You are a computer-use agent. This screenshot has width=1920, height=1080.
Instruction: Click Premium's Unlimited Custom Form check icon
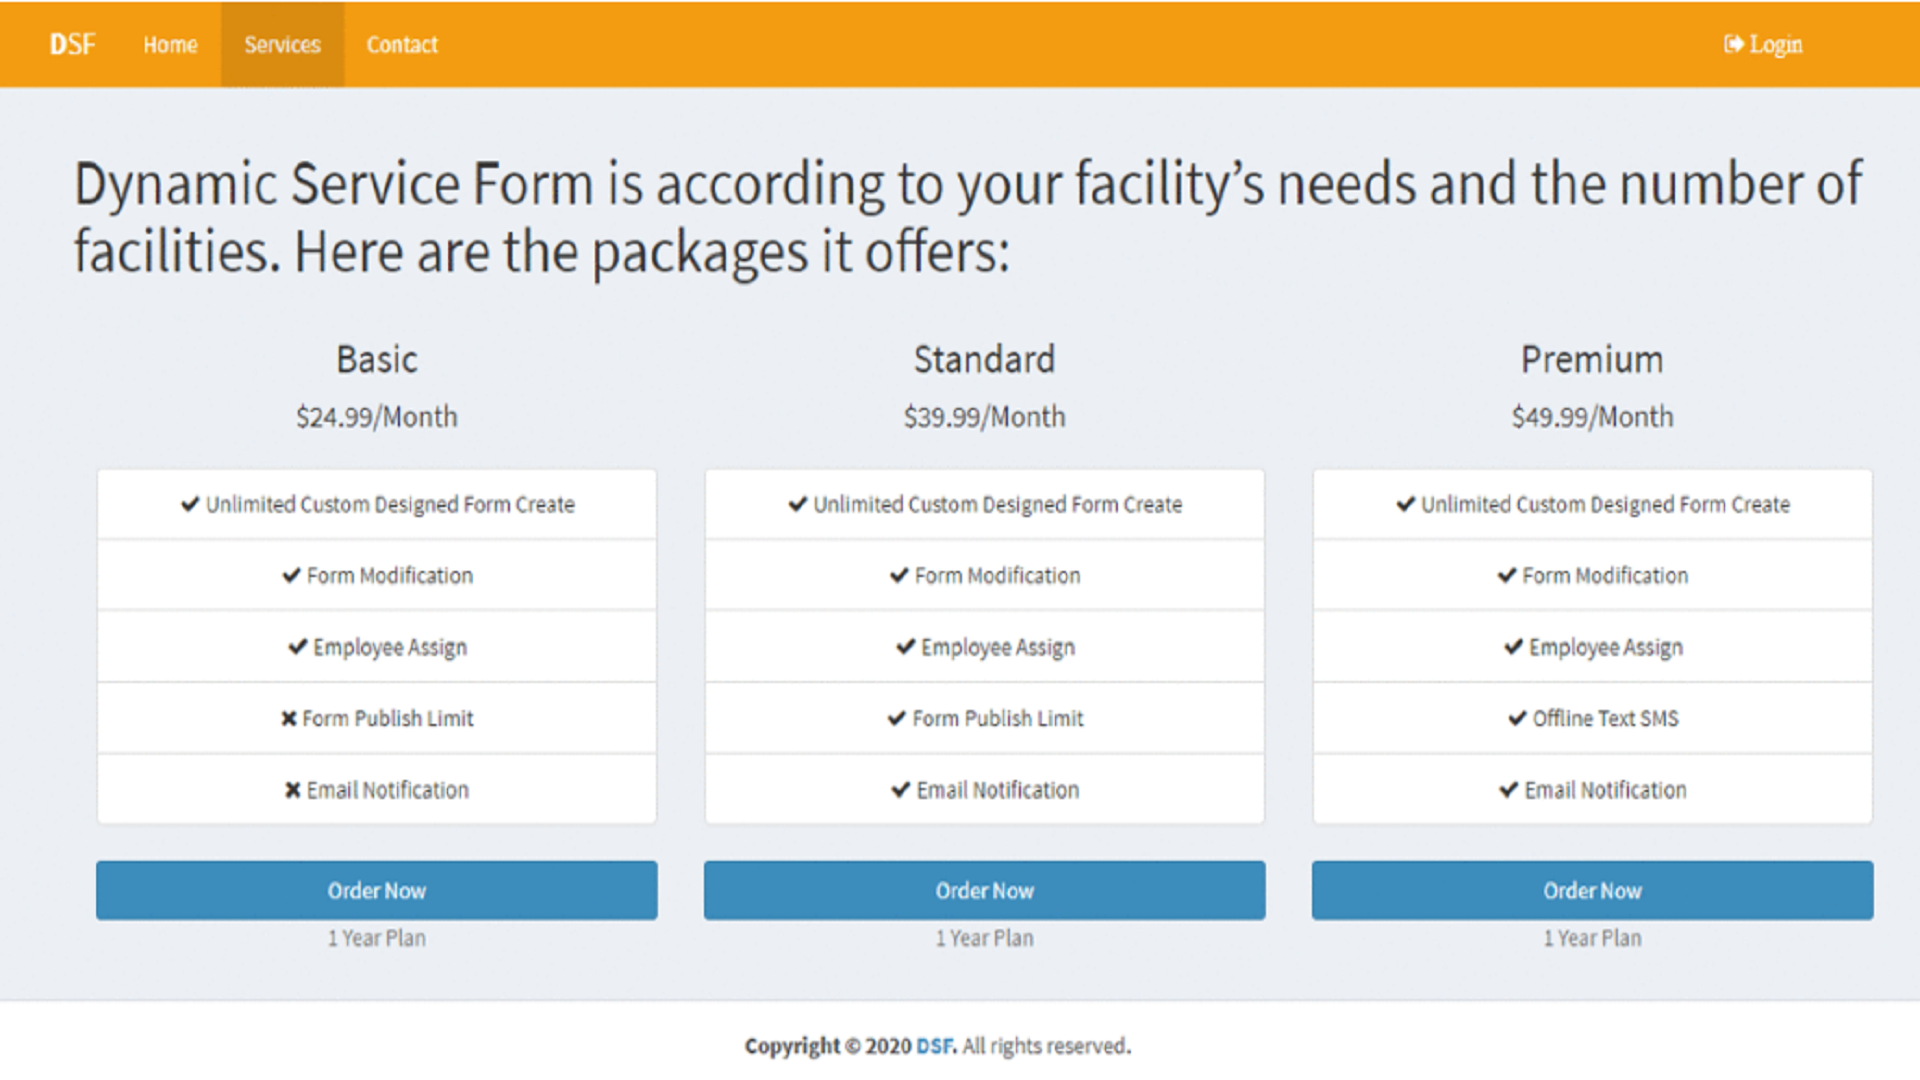(1406, 504)
